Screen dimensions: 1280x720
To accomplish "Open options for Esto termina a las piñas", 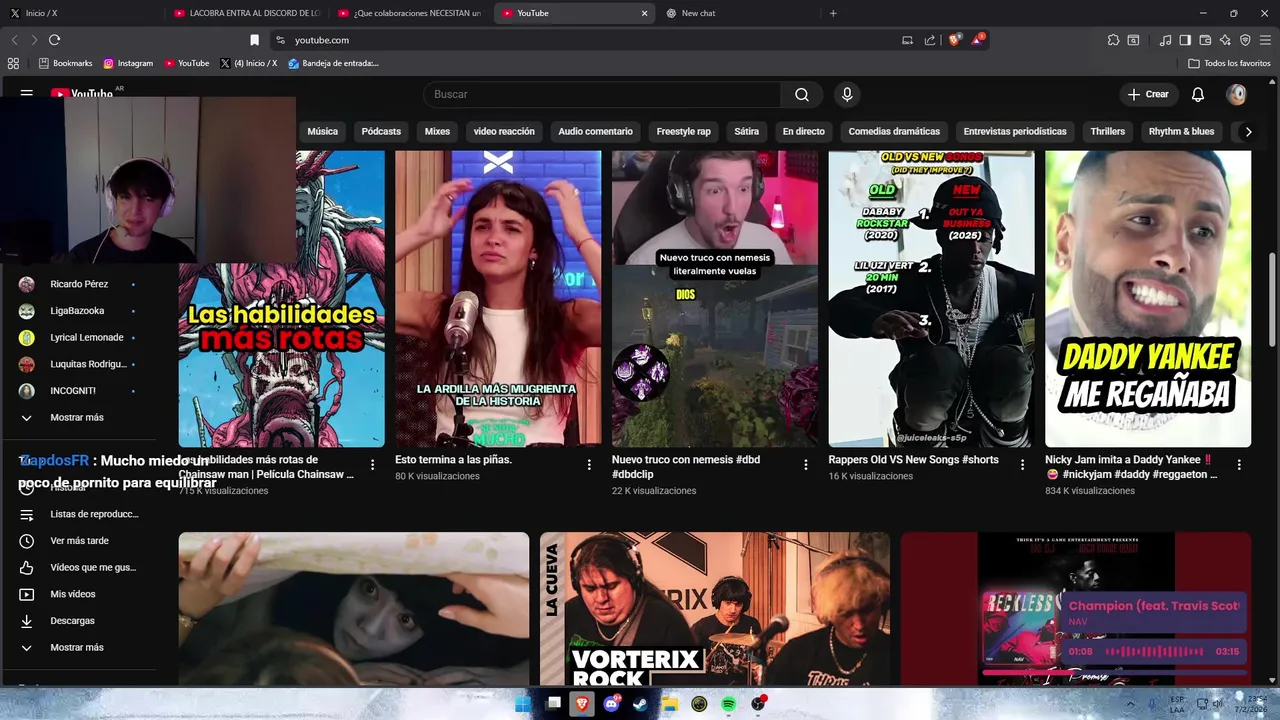I will (x=589, y=465).
